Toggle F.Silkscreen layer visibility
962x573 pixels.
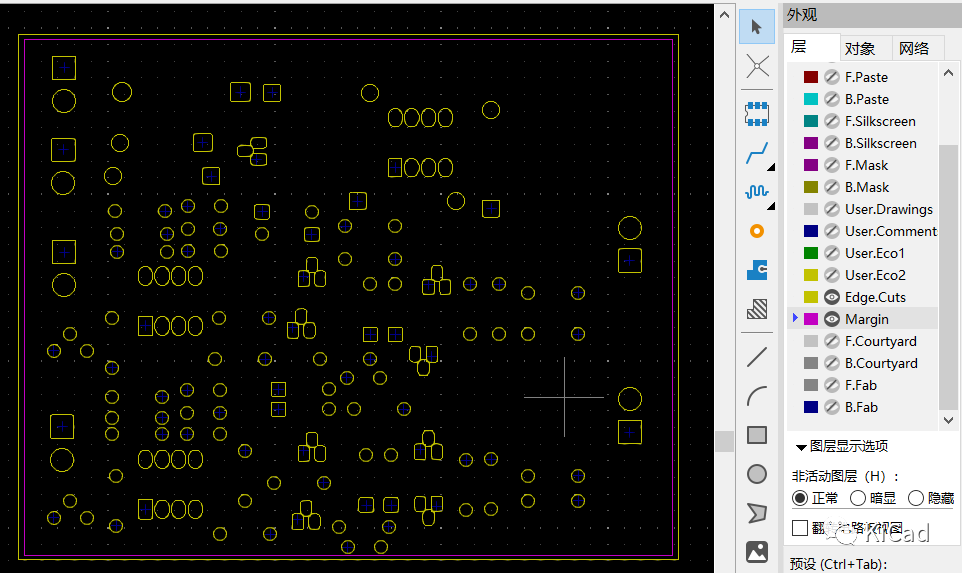(x=832, y=121)
